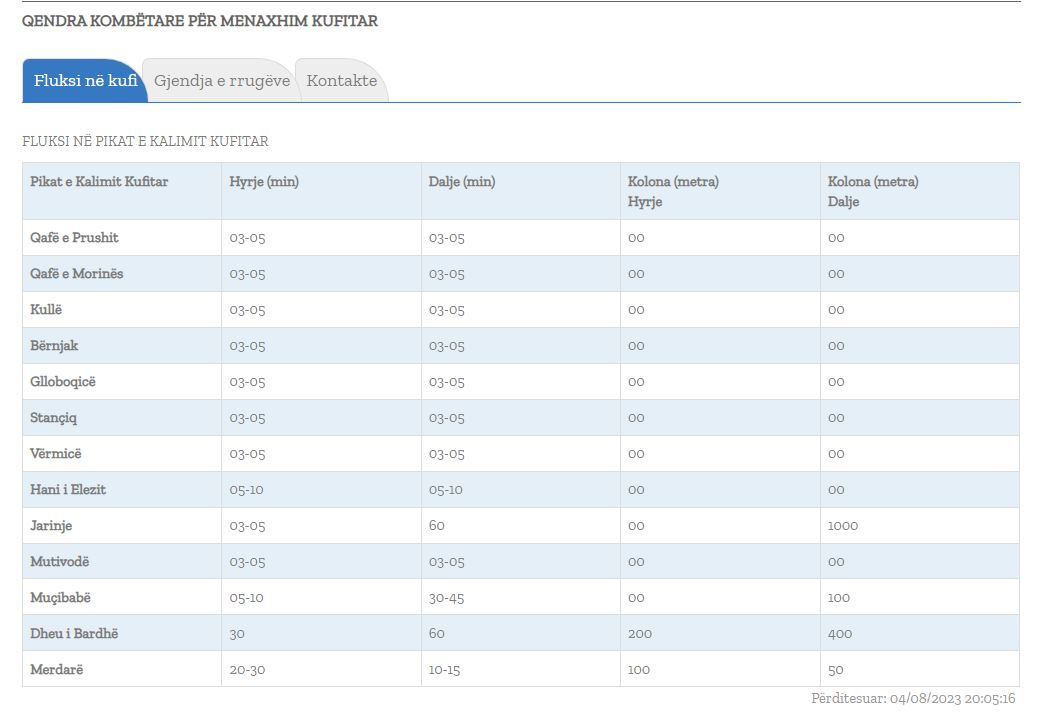Select the Qafë e Morinës row name
This screenshot has width=1039, height=721.
(77, 274)
